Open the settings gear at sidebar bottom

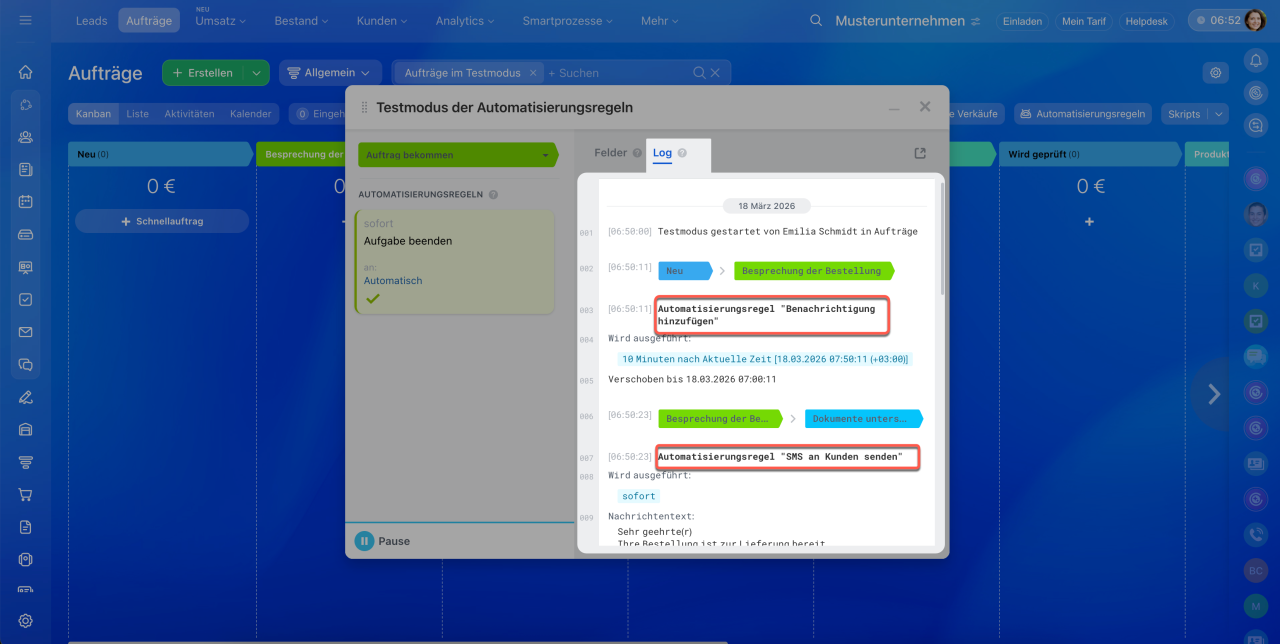(26, 621)
